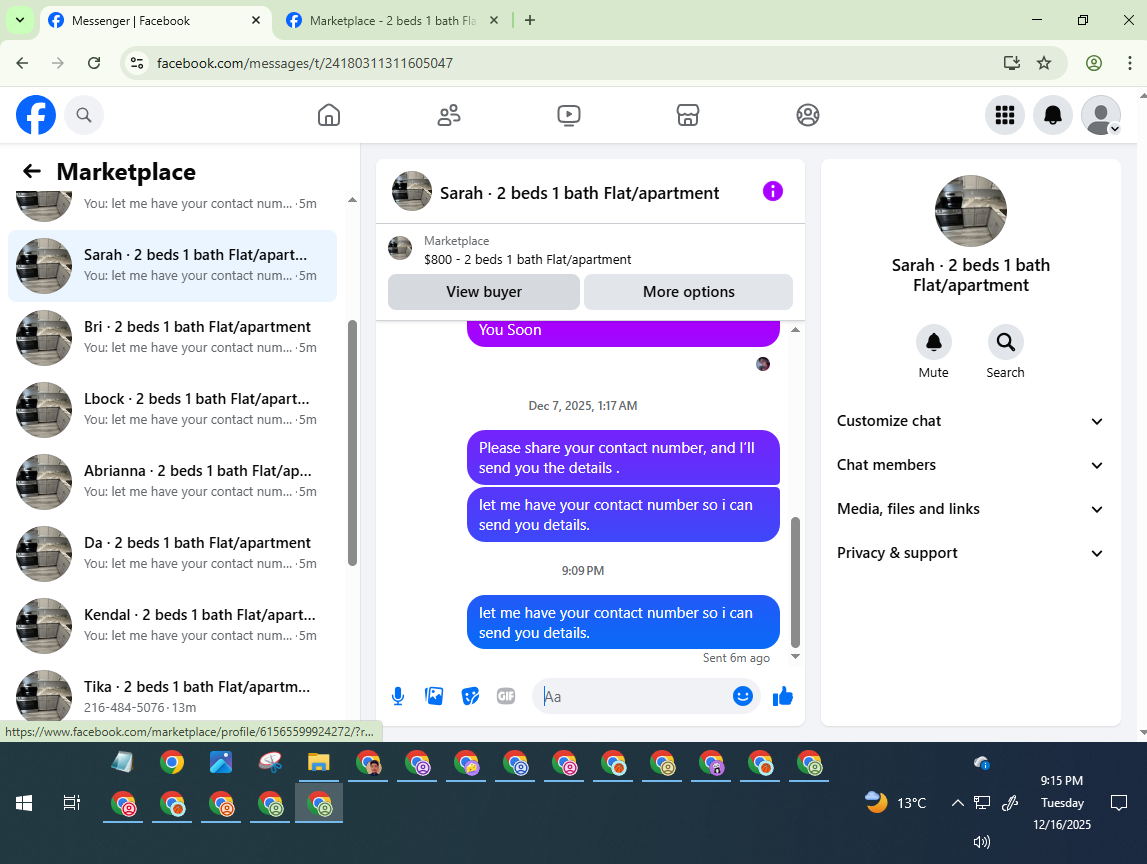Viewport: 1147px width, 864px height.
Task: Click Sarah chat header title
Action: point(579,193)
